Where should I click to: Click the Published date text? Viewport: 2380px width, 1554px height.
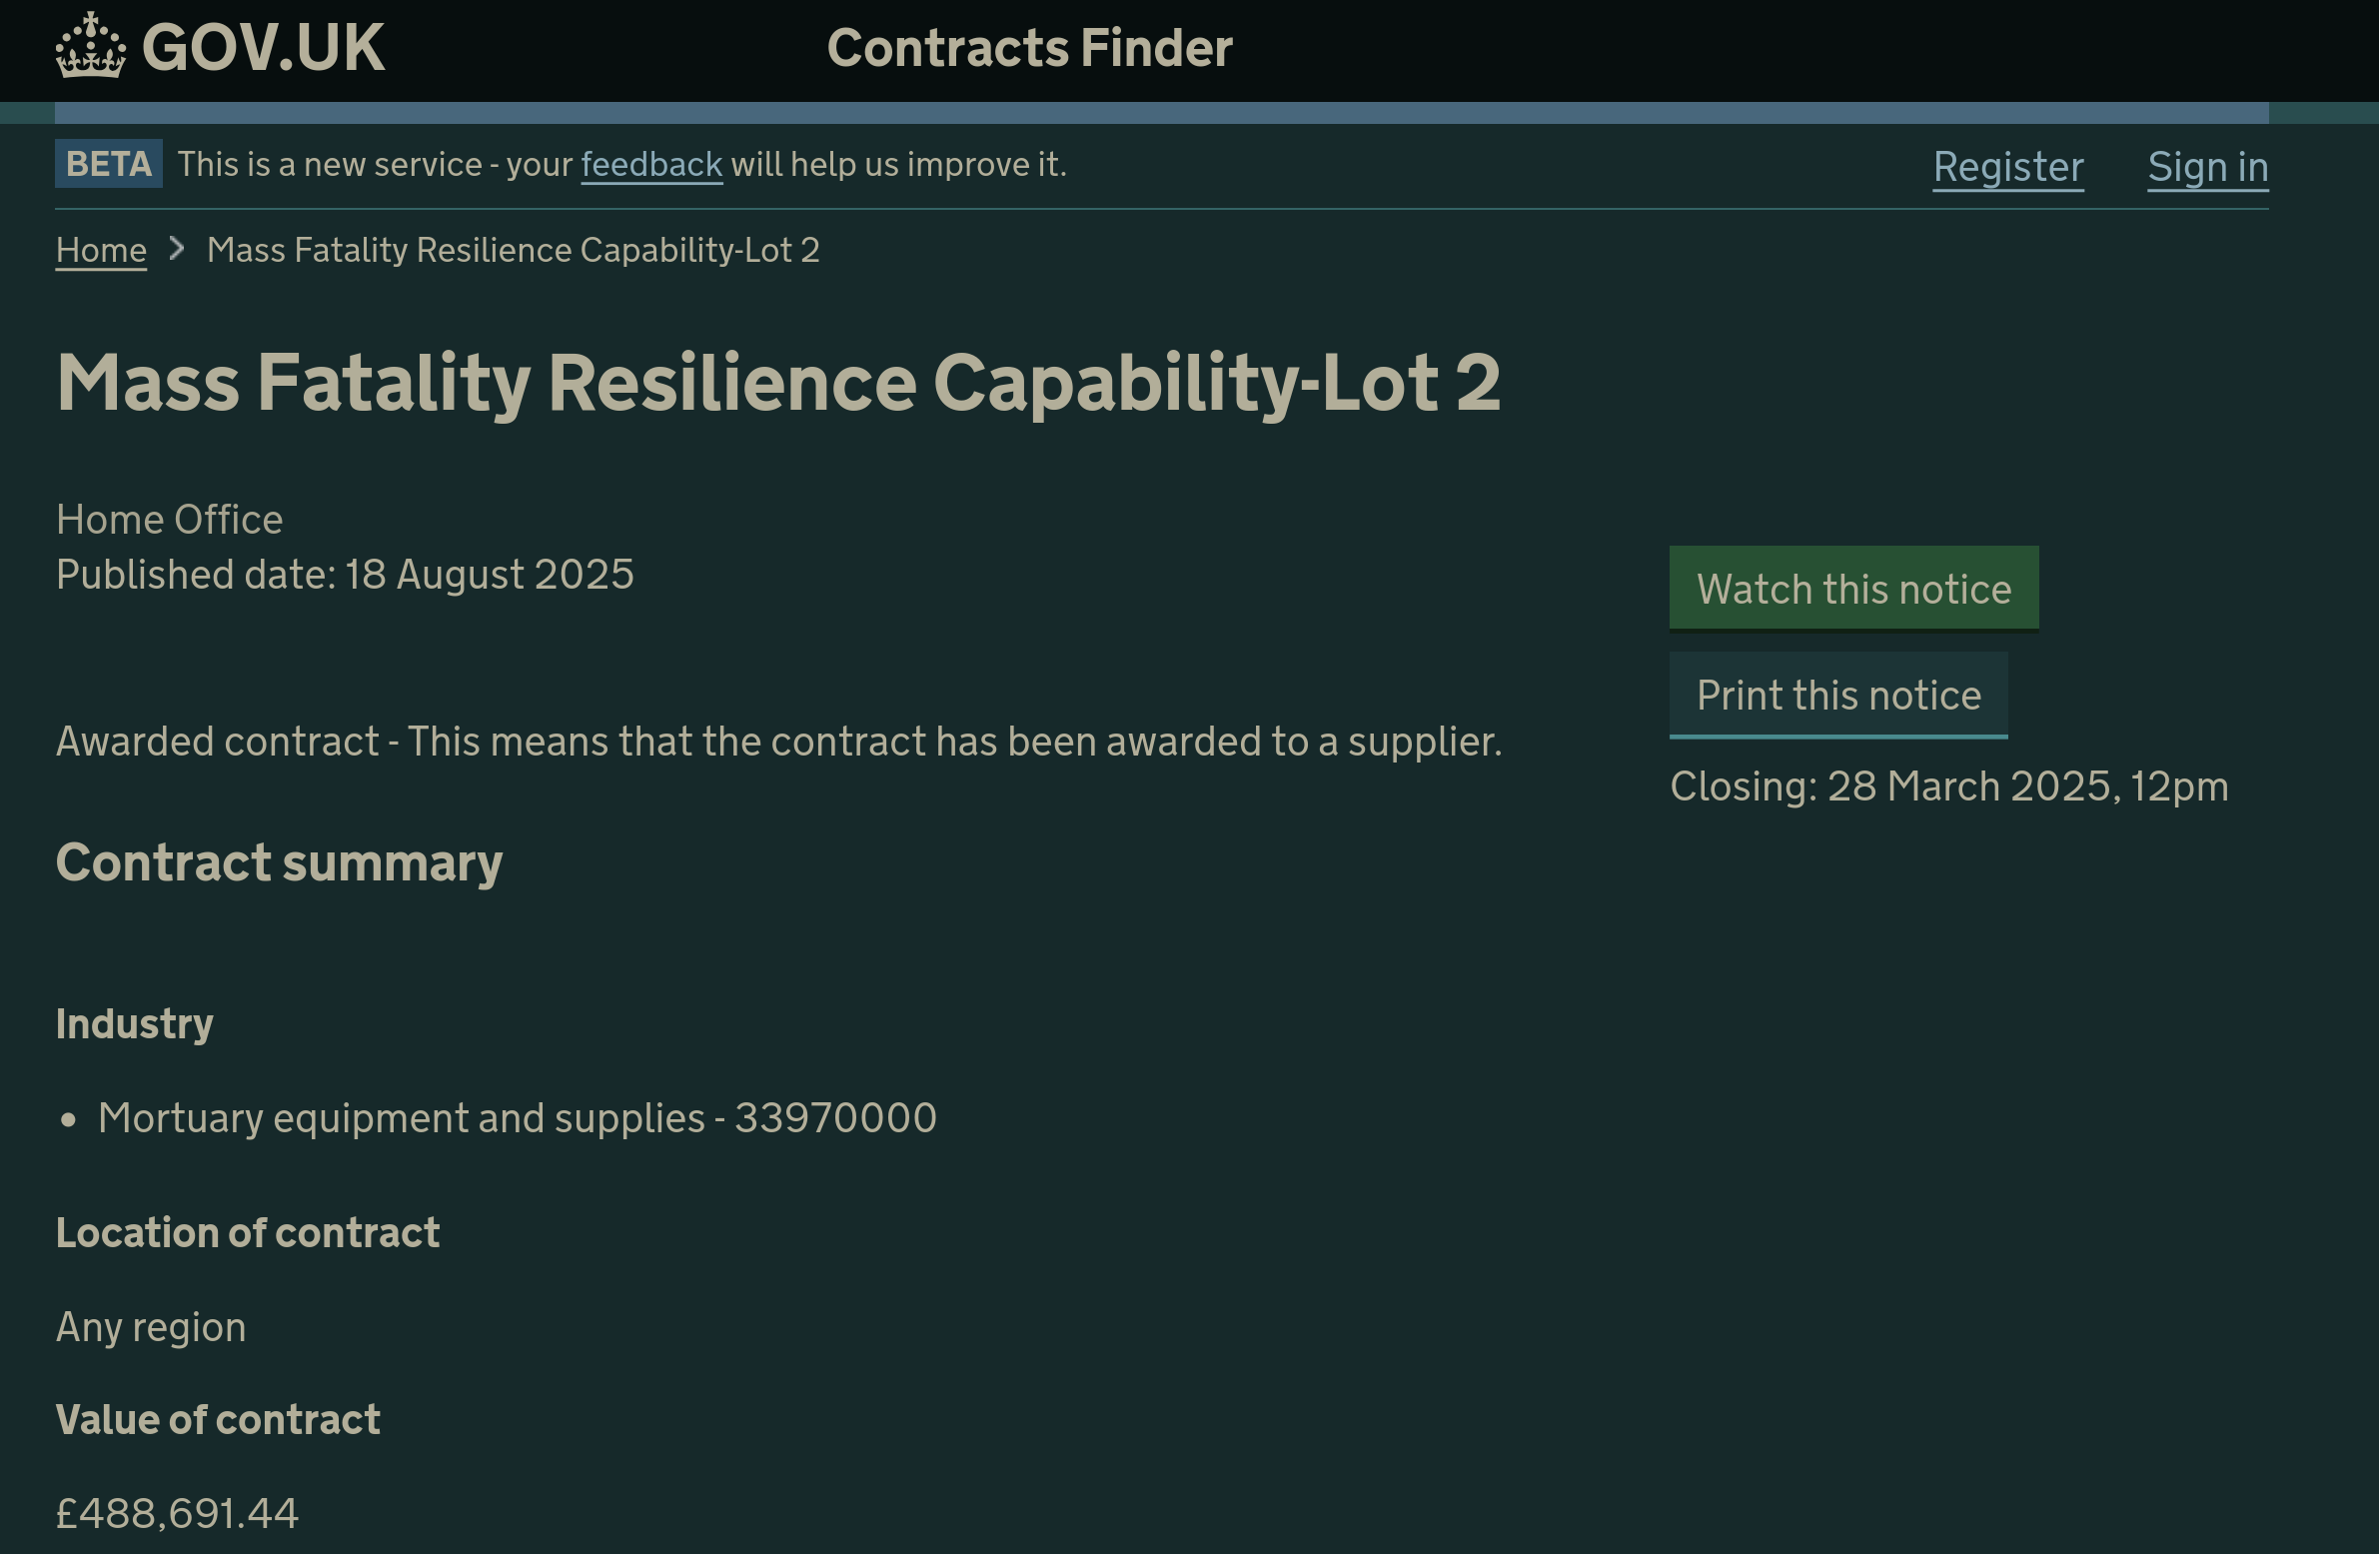tap(344, 575)
